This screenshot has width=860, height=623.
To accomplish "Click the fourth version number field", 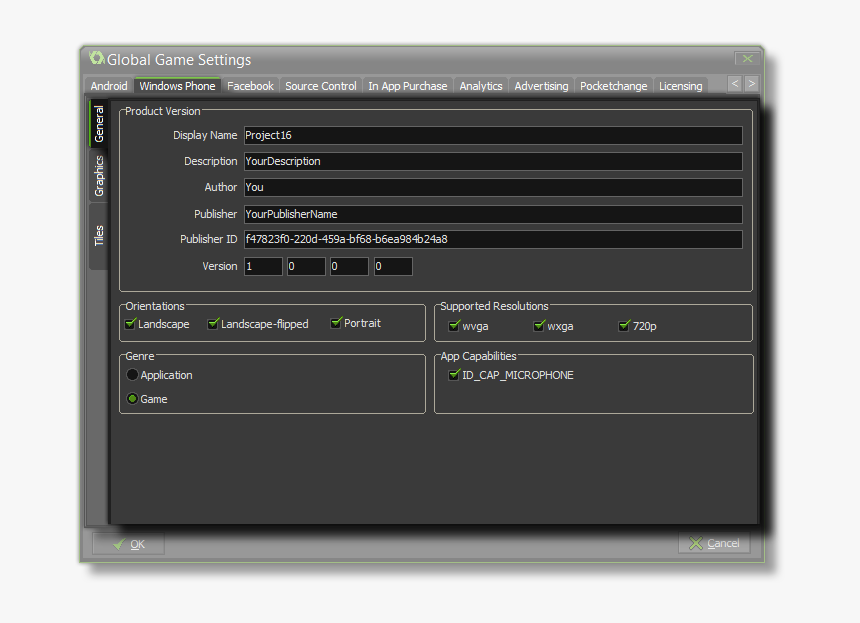I will [x=393, y=267].
